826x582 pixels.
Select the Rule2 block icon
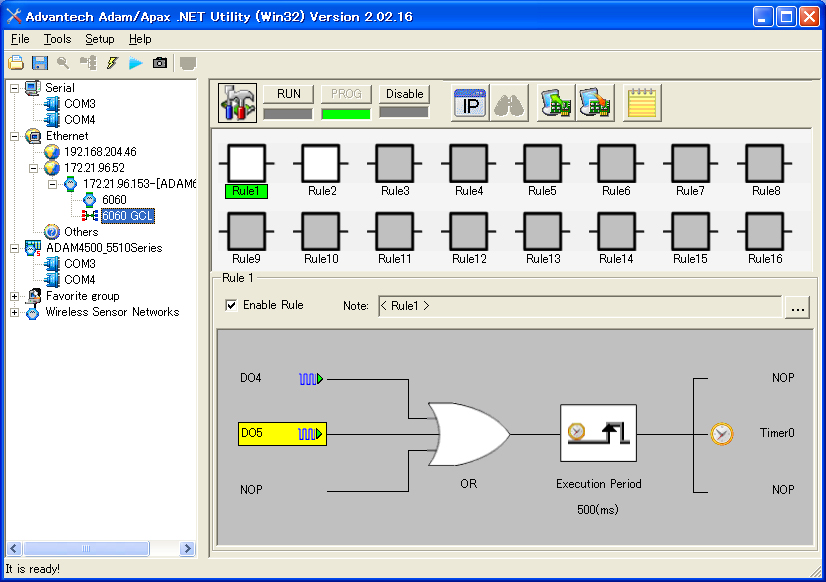[x=320, y=164]
